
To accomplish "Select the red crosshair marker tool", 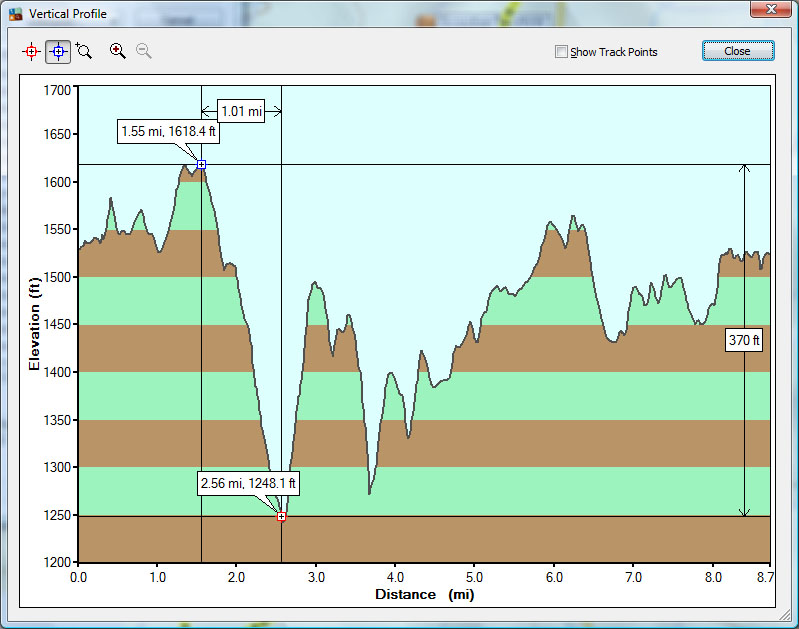I will click(x=32, y=51).
